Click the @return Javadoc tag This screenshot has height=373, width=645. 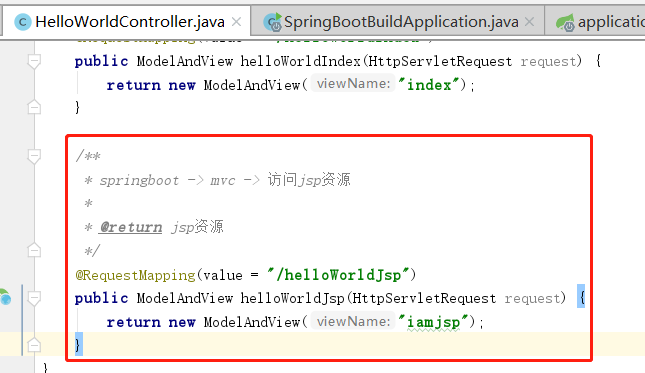[130, 227]
